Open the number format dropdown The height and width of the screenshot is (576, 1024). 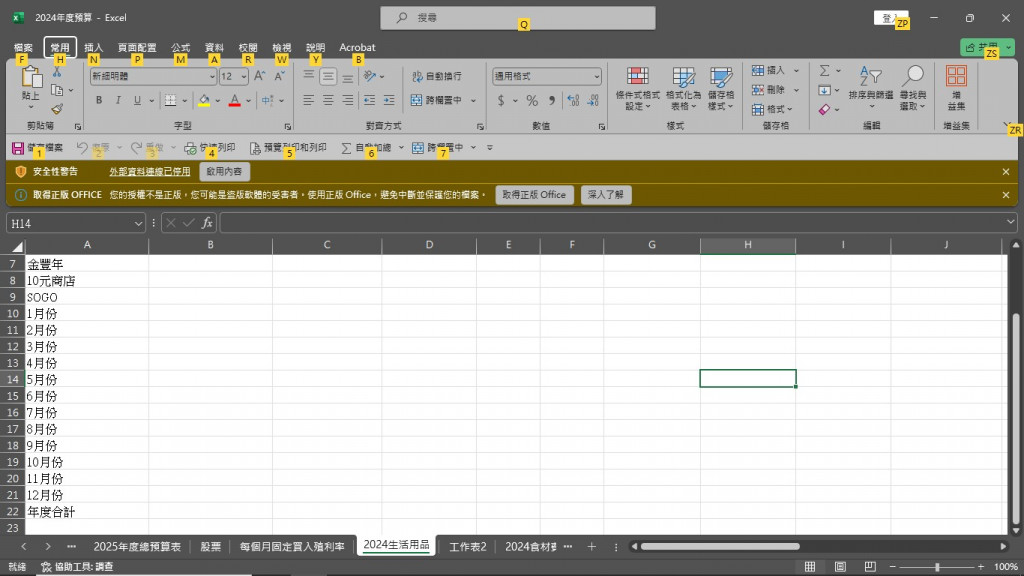(x=596, y=76)
